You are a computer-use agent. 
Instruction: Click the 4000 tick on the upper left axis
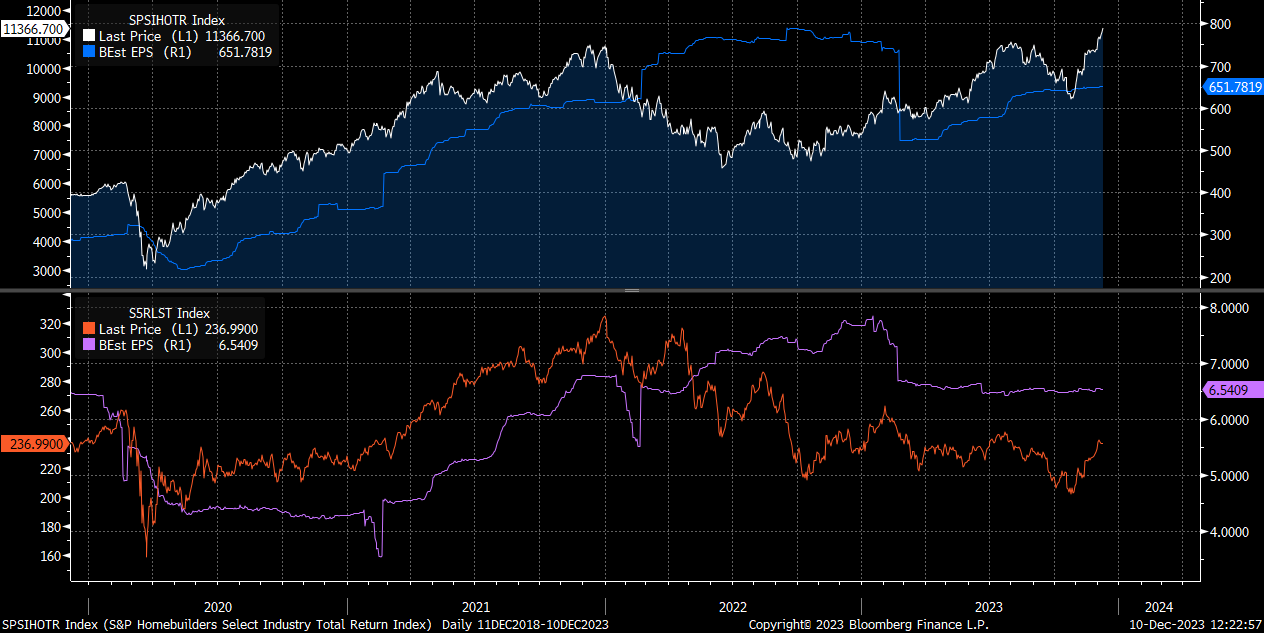(x=49, y=242)
